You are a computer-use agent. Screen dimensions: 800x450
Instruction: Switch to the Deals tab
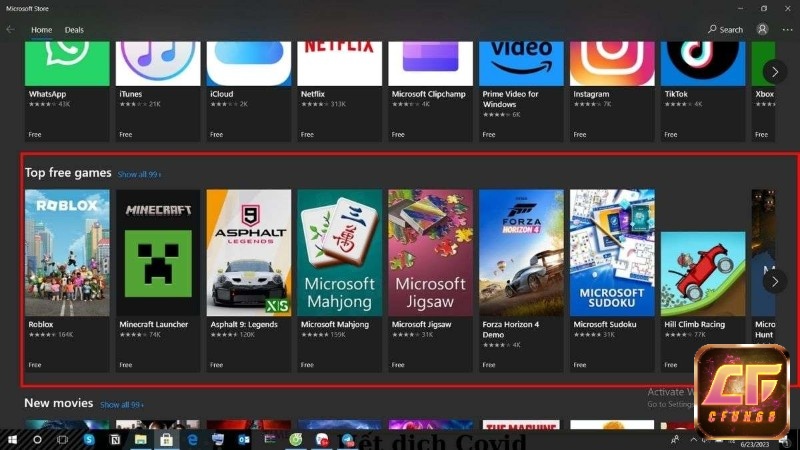coord(74,30)
